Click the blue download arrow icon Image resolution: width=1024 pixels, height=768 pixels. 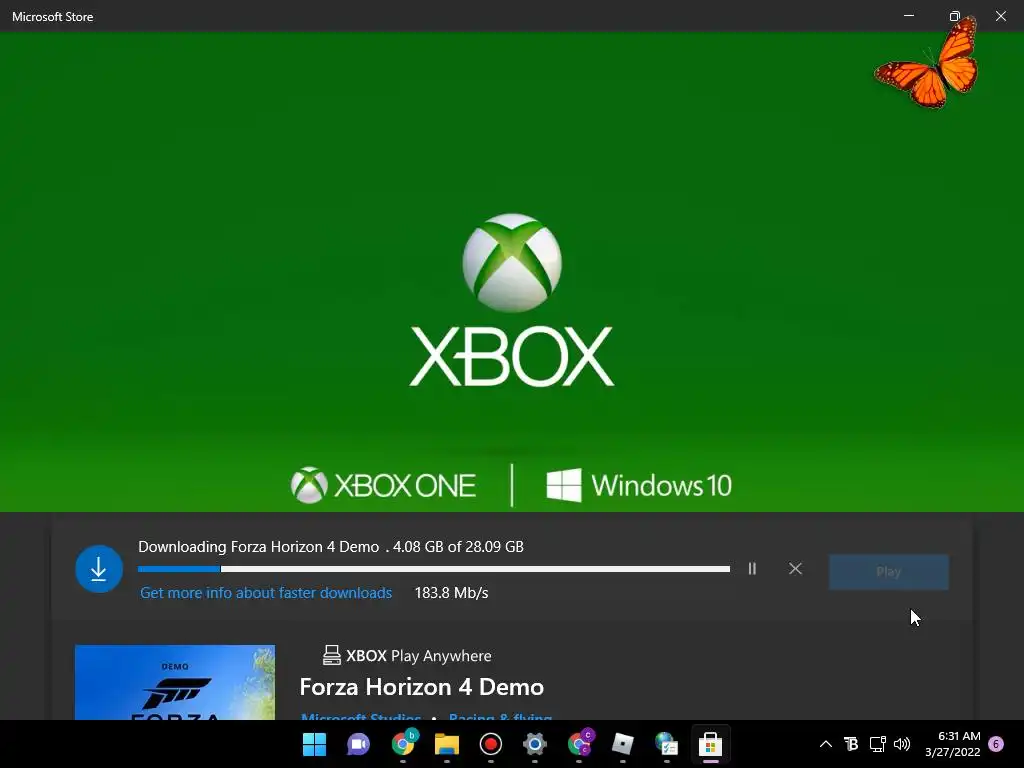[x=99, y=569]
